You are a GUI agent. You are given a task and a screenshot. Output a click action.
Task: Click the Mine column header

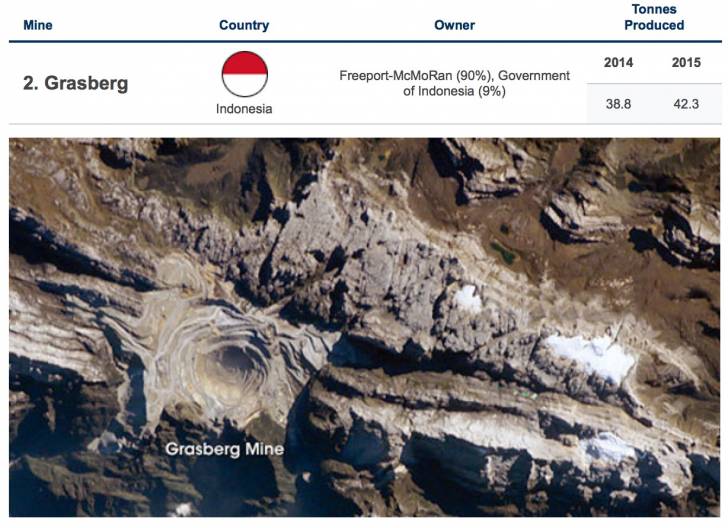38,25
